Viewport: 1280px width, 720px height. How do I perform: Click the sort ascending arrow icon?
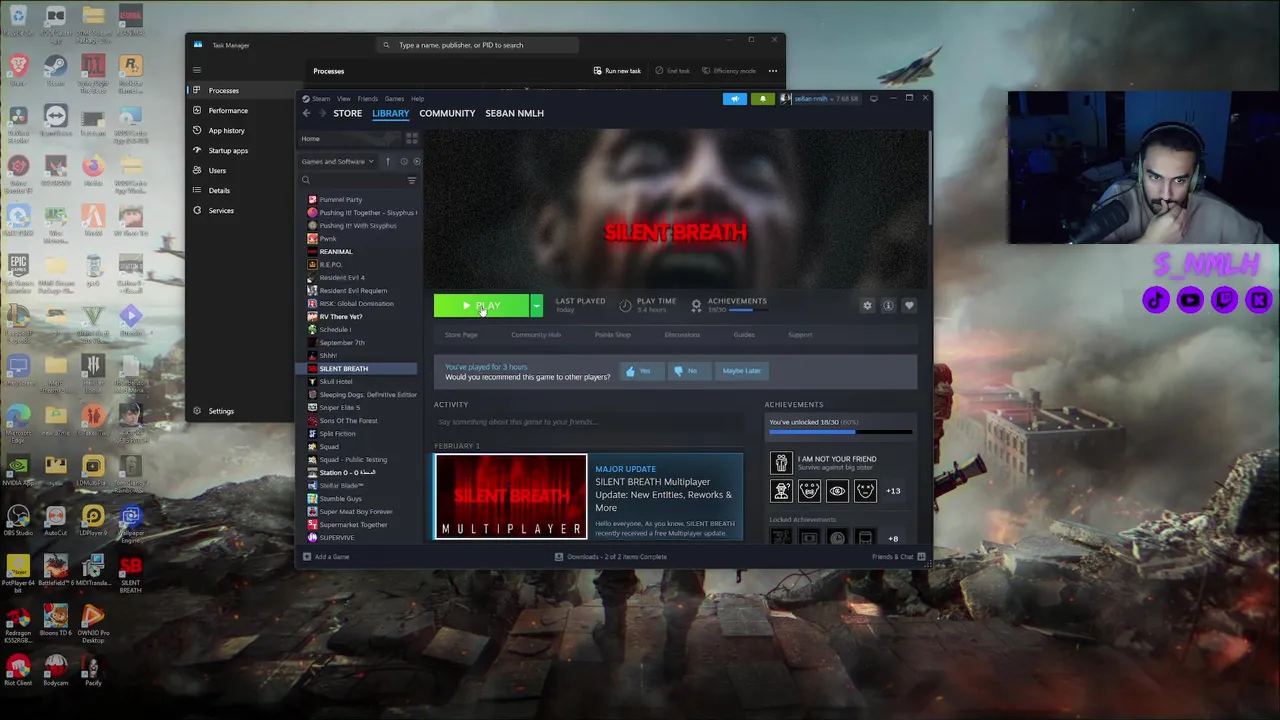click(x=388, y=162)
